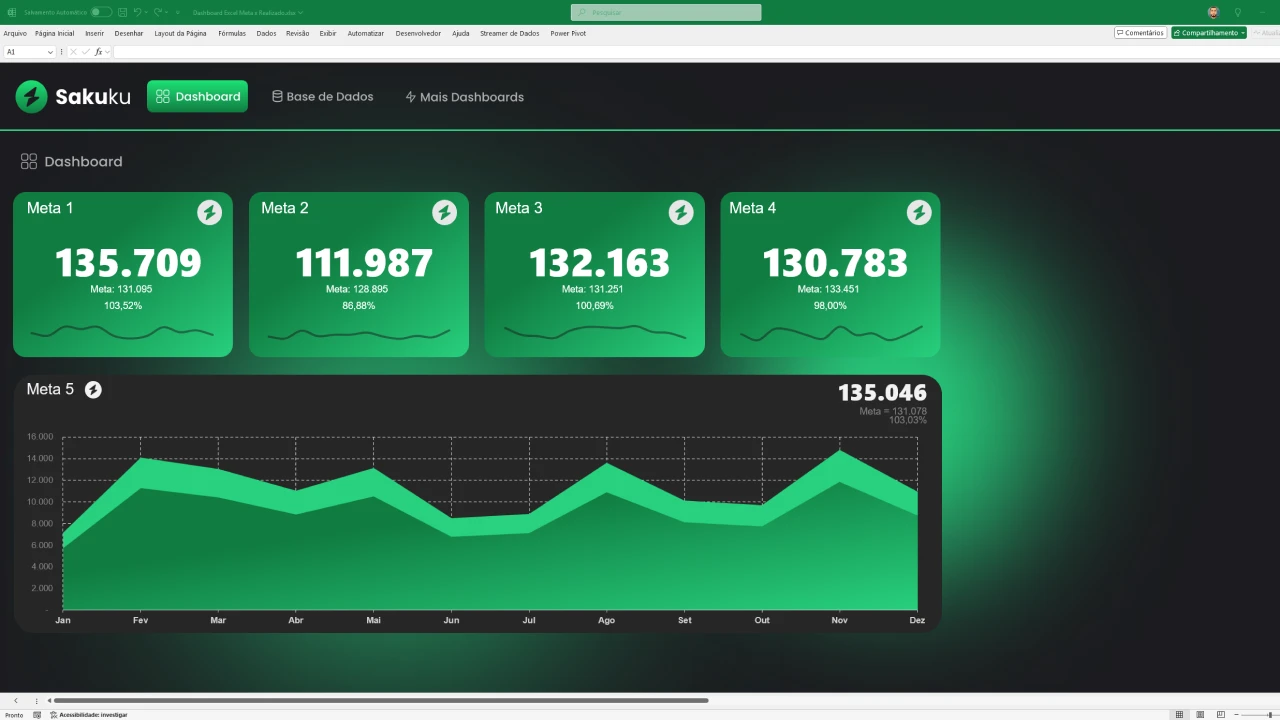Open the user profile avatar
The height and width of the screenshot is (720, 1280).
[1213, 12]
